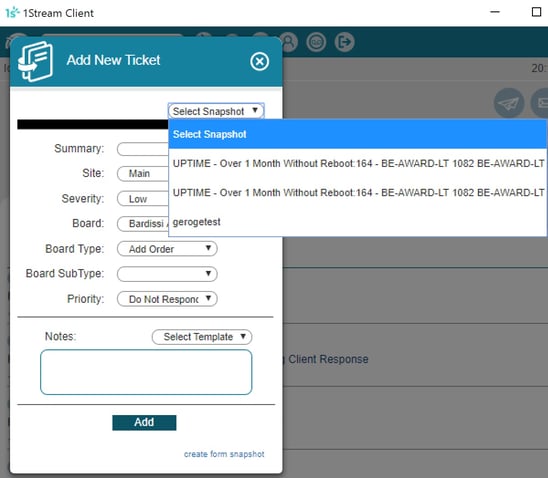Click the logout arrow icon in toolbar
Screen dimensions: 548x478
345,42
